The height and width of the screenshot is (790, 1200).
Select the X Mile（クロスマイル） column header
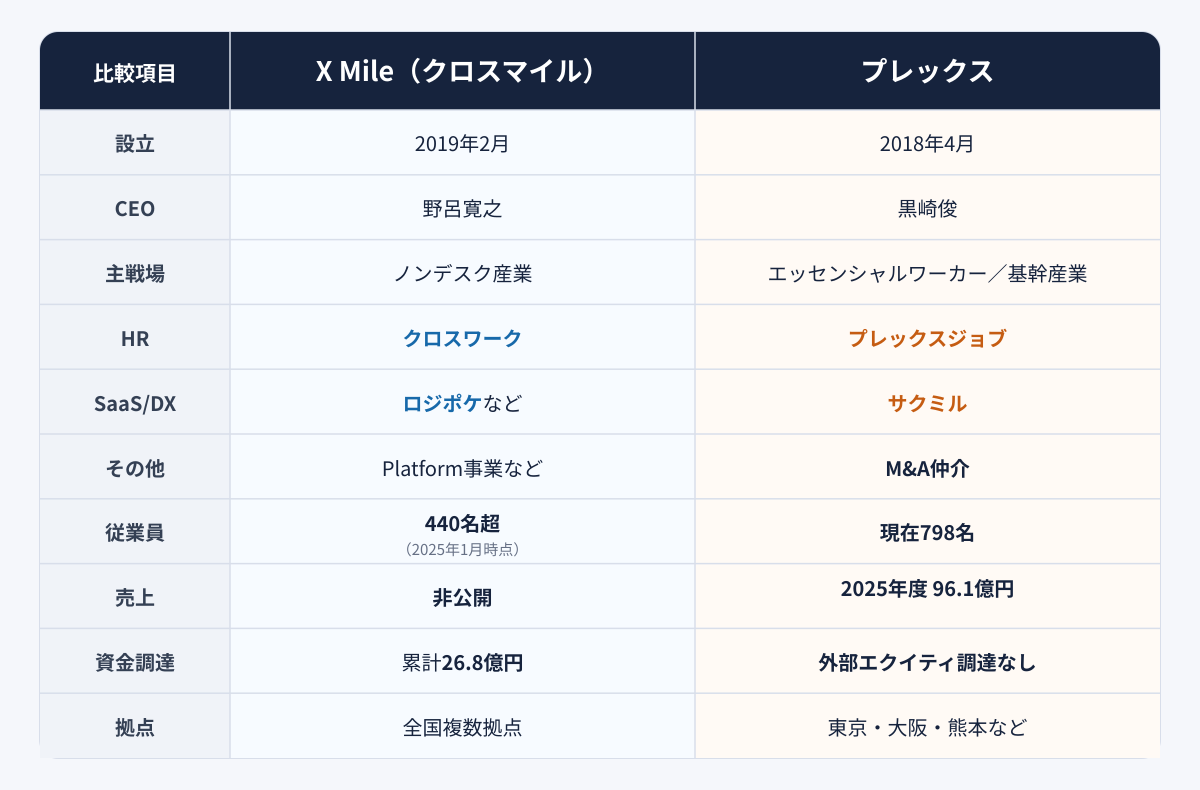point(462,71)
